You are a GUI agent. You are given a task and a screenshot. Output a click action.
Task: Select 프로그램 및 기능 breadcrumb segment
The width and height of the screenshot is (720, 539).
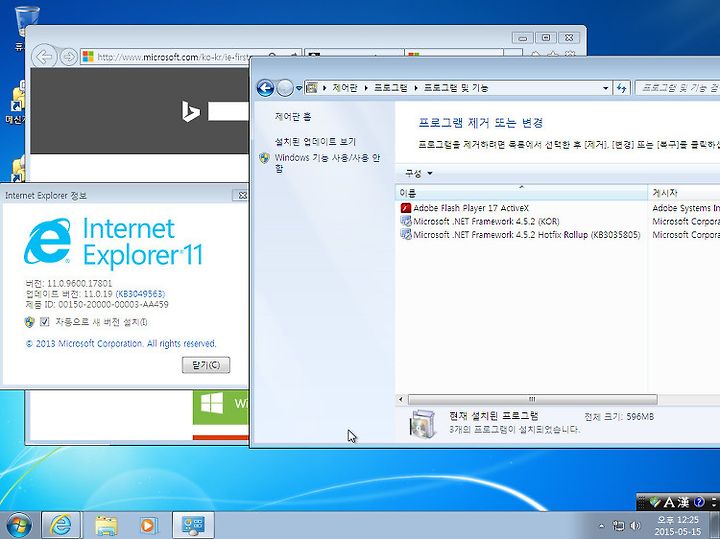coord(456,88)
